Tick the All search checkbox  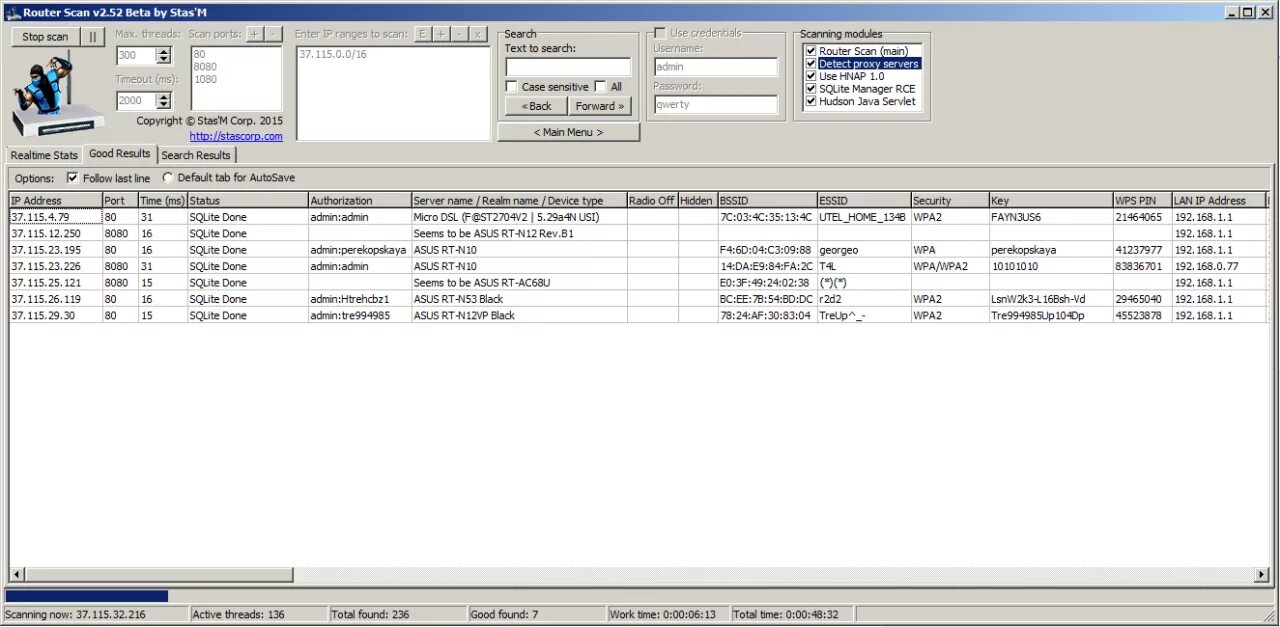(601, 87)
